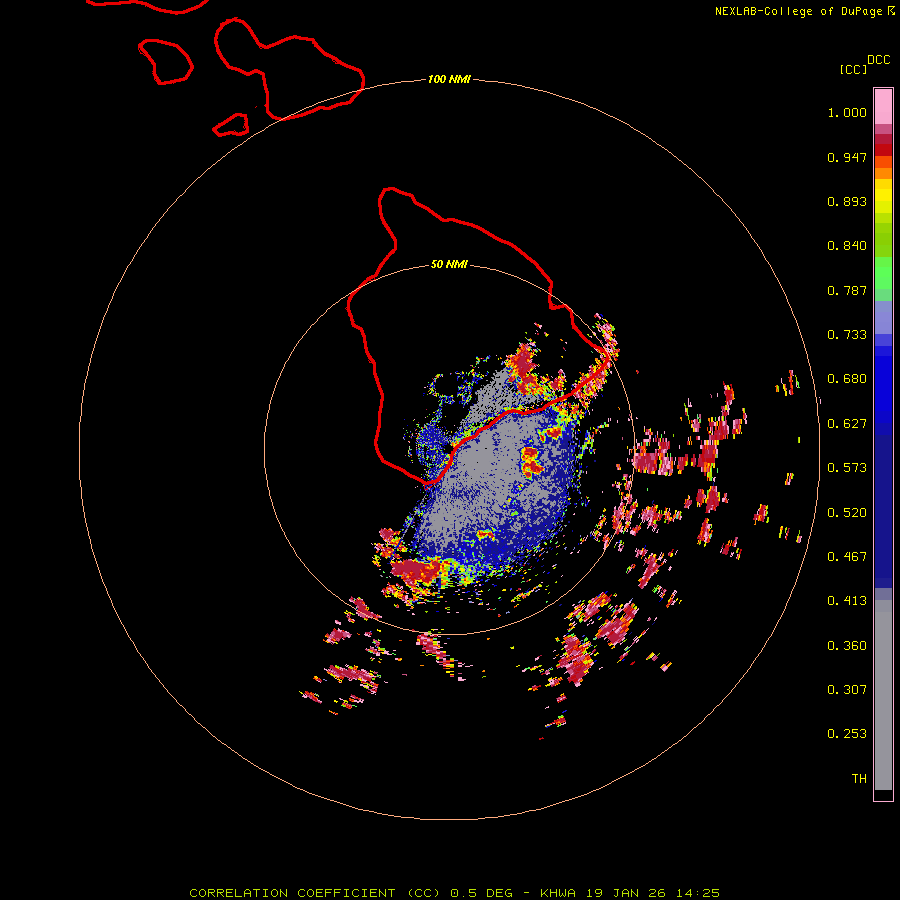900x900 pixels.
Task: Click the 50 NMI range ring label
Action: 449,264
